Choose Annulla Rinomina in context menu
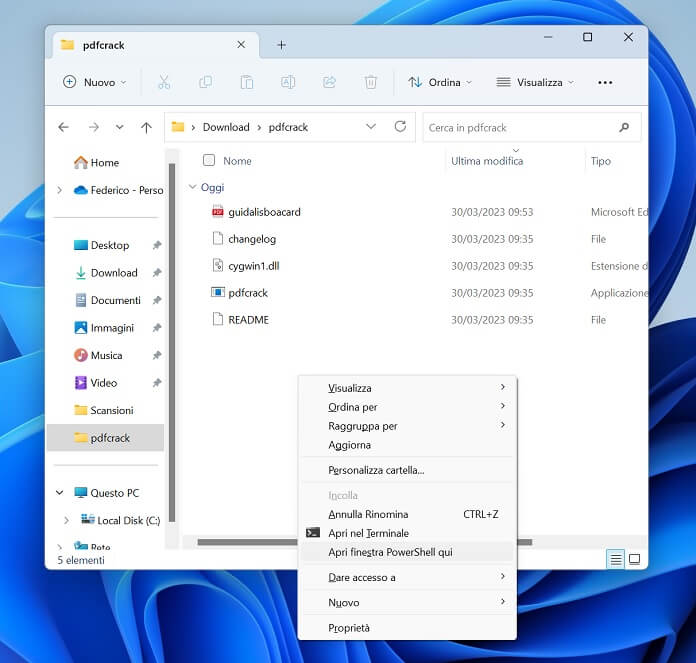696x663 pixels. point(407,514)
